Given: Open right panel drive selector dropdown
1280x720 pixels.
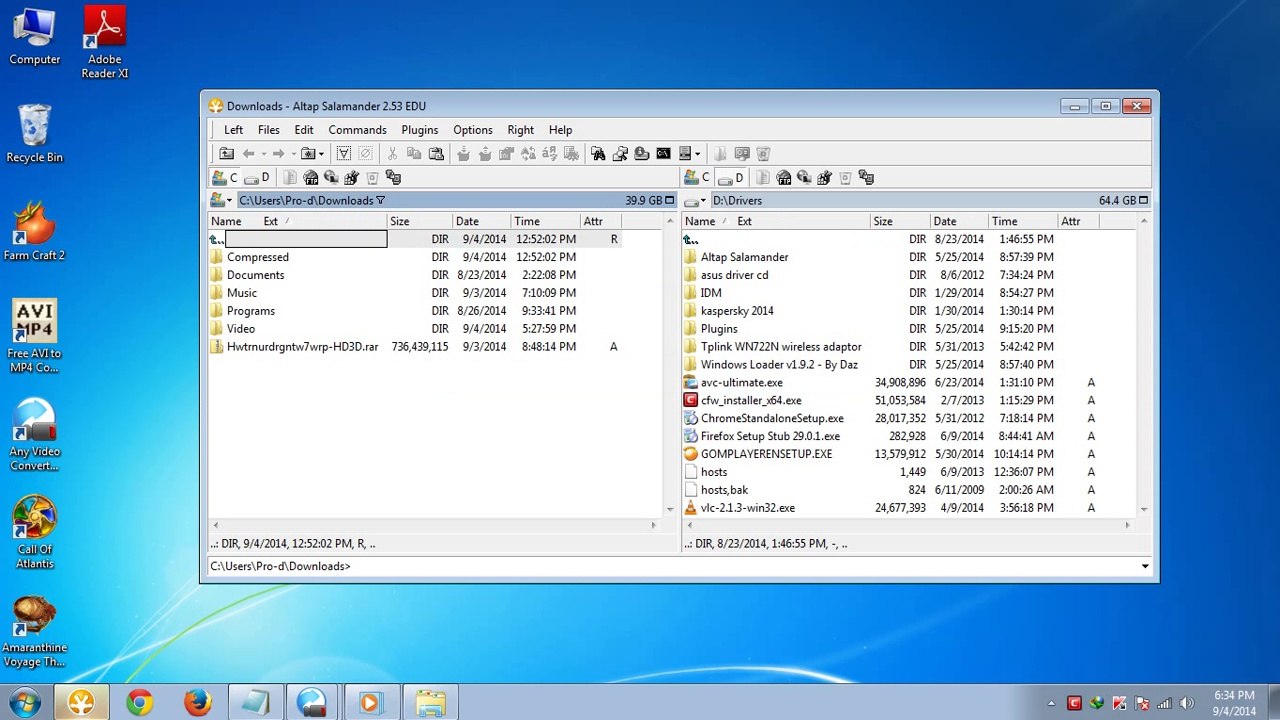Looking at the screenshot, I should tap(695, 201).
